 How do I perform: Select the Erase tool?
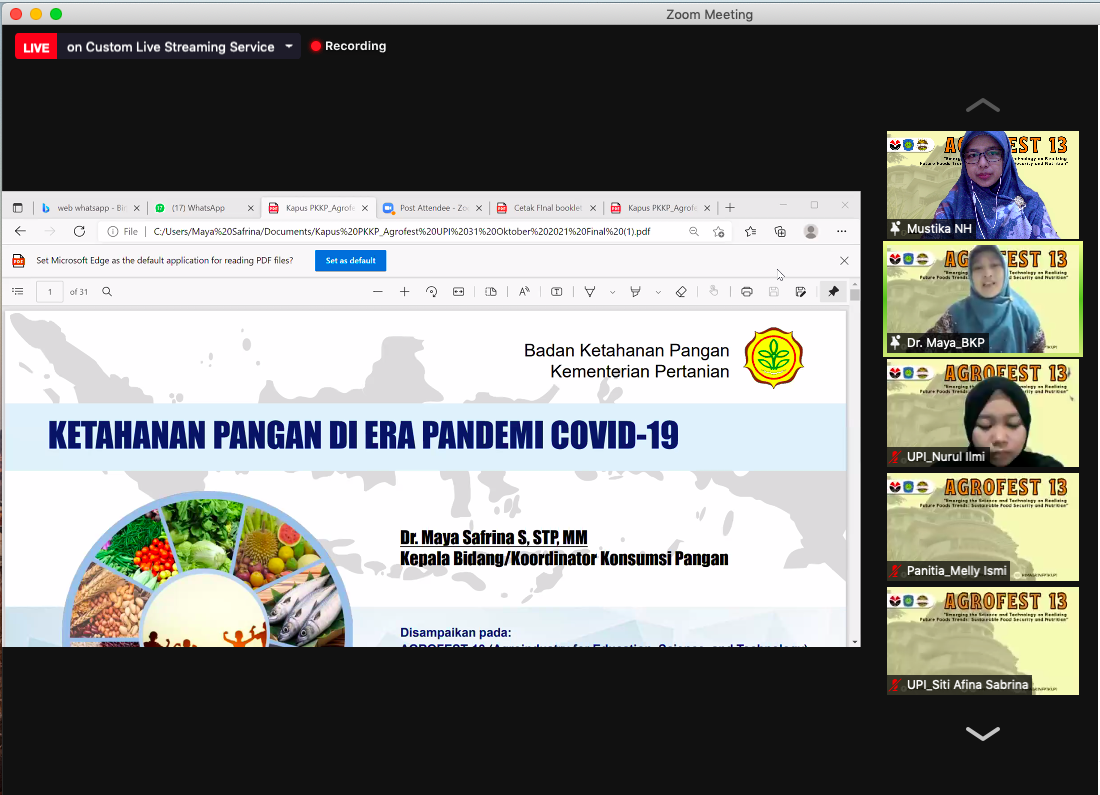(681, 292)
